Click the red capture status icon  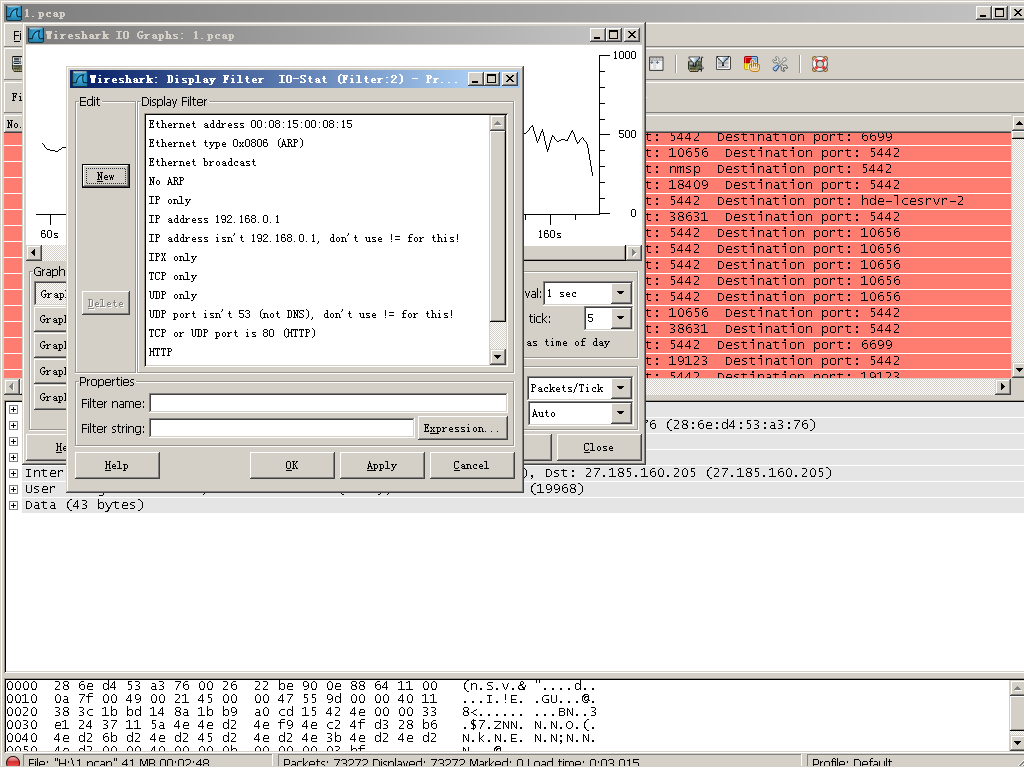coord(12,762)
